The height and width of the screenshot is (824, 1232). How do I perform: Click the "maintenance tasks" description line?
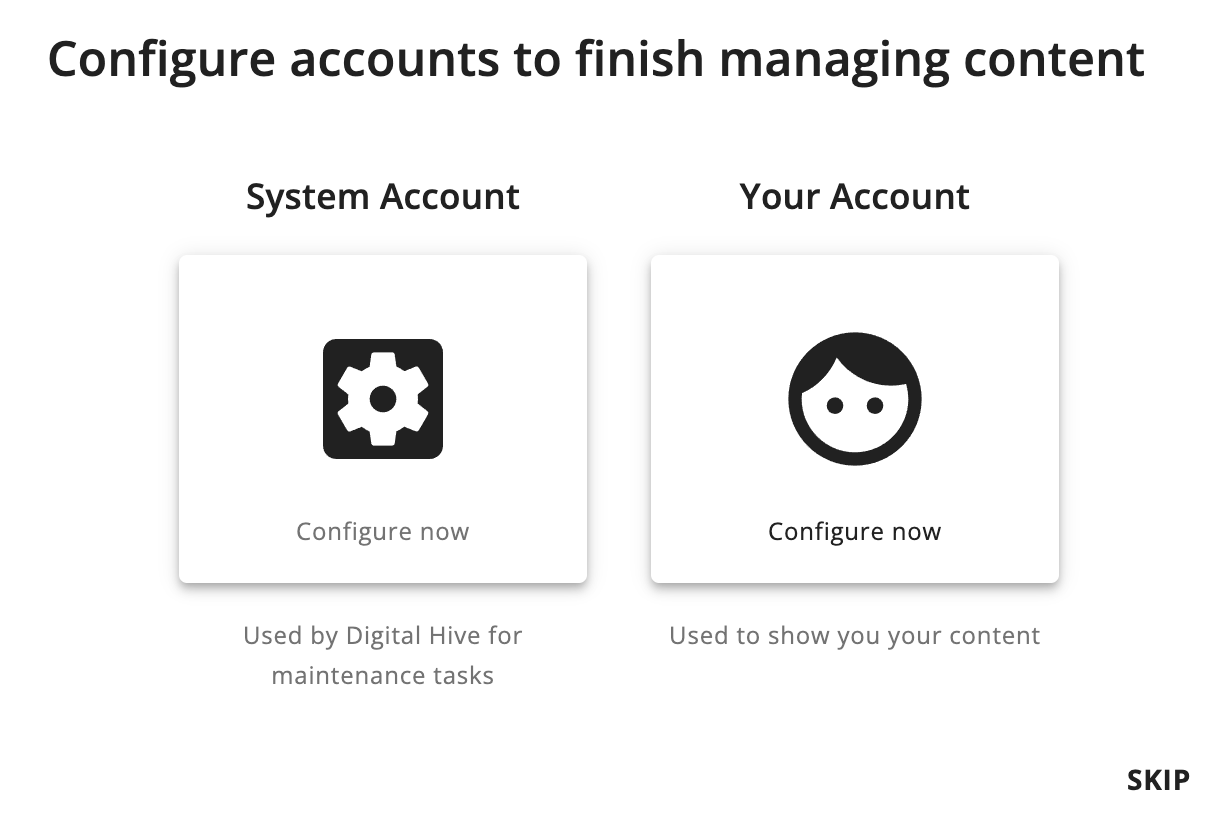(x=383, y=676)
